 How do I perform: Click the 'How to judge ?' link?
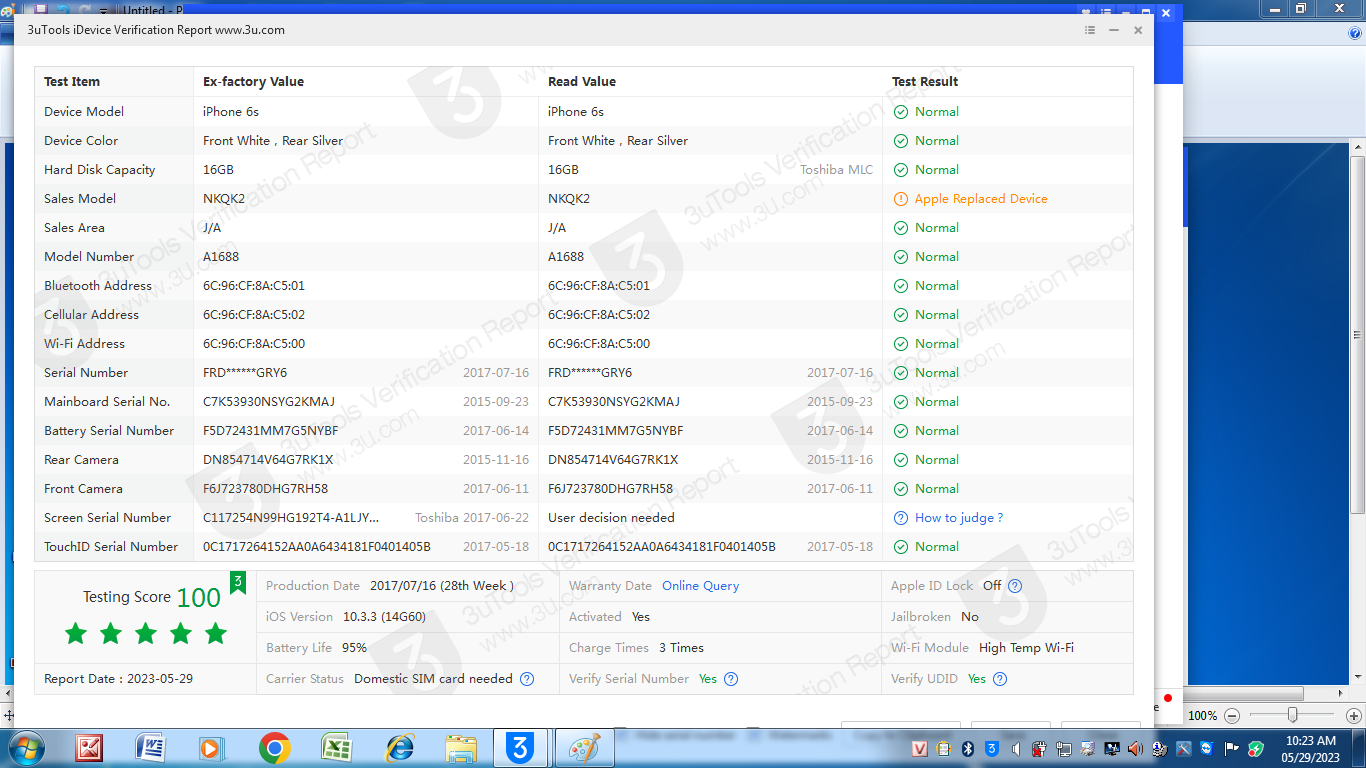(958, 518)
